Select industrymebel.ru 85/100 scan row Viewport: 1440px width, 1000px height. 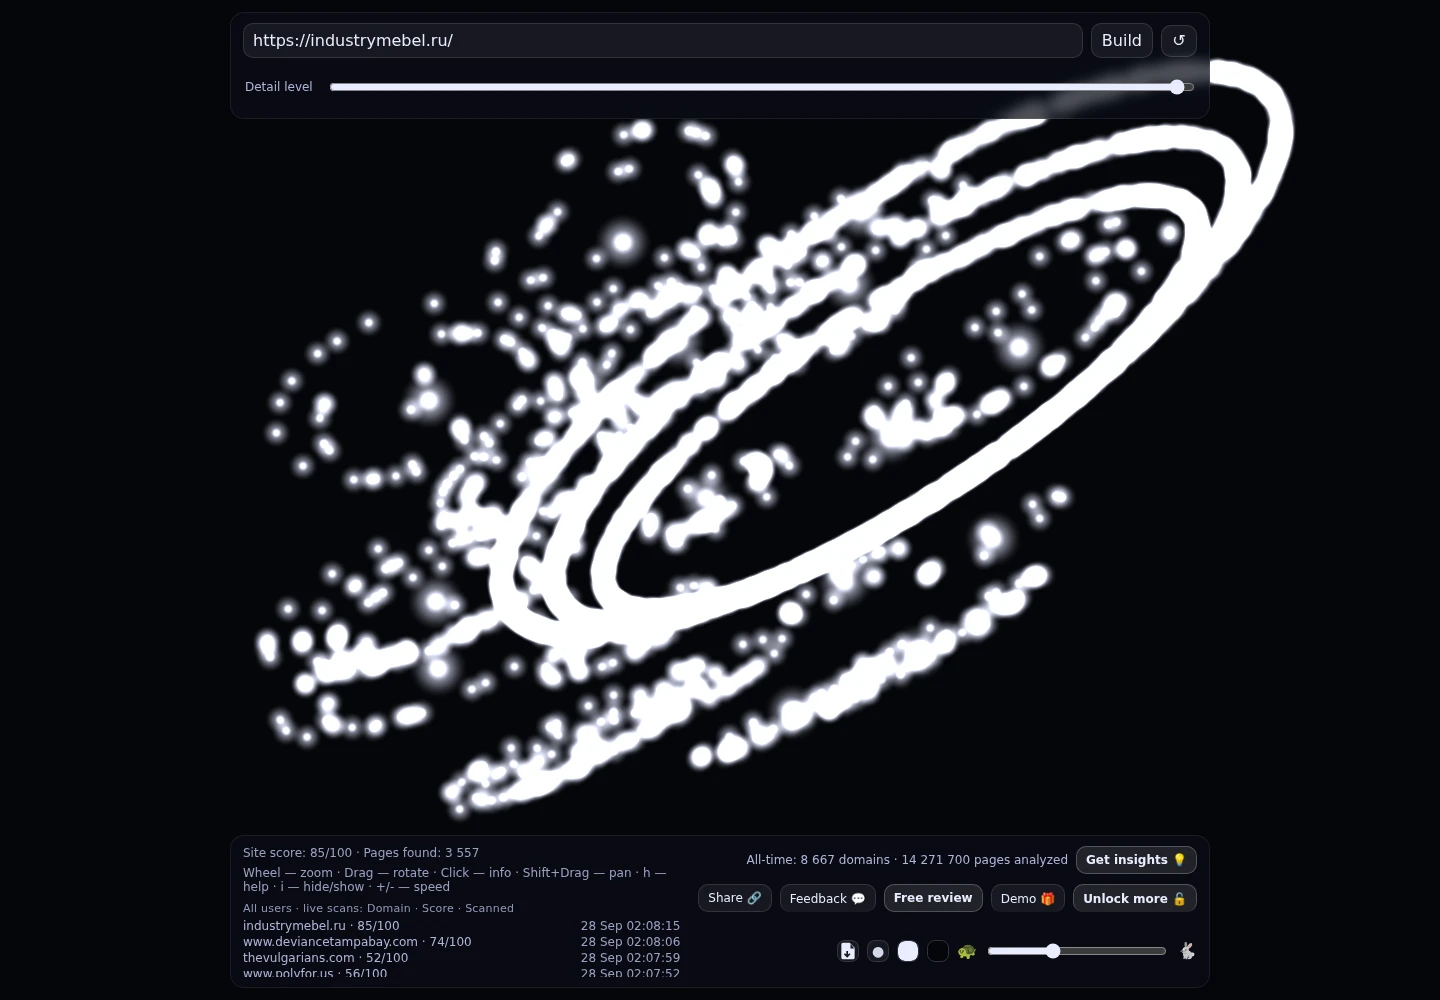[461, 926]
